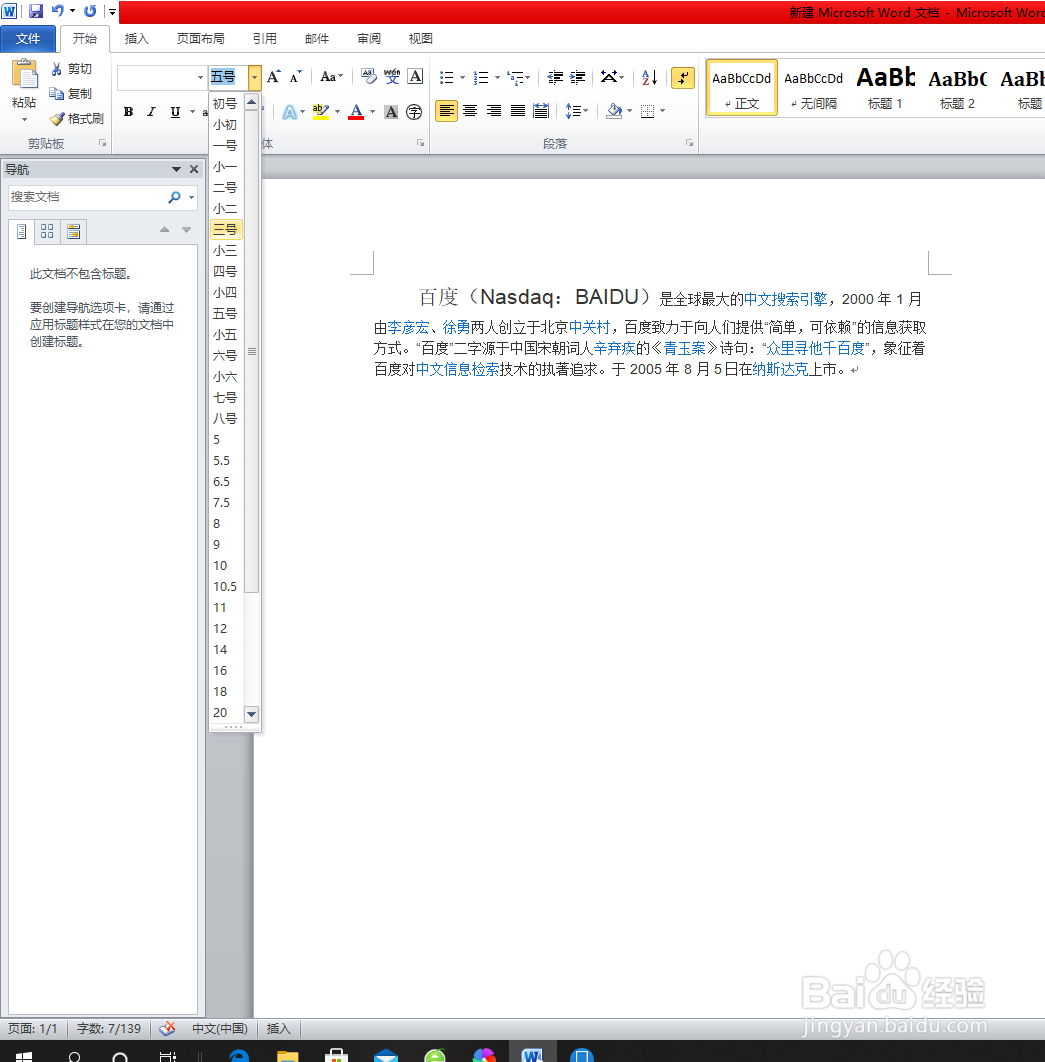The height and width of the screenshot is (1062, 1045).
Task: Click the Bullets list icon
Action: [446, 77]
